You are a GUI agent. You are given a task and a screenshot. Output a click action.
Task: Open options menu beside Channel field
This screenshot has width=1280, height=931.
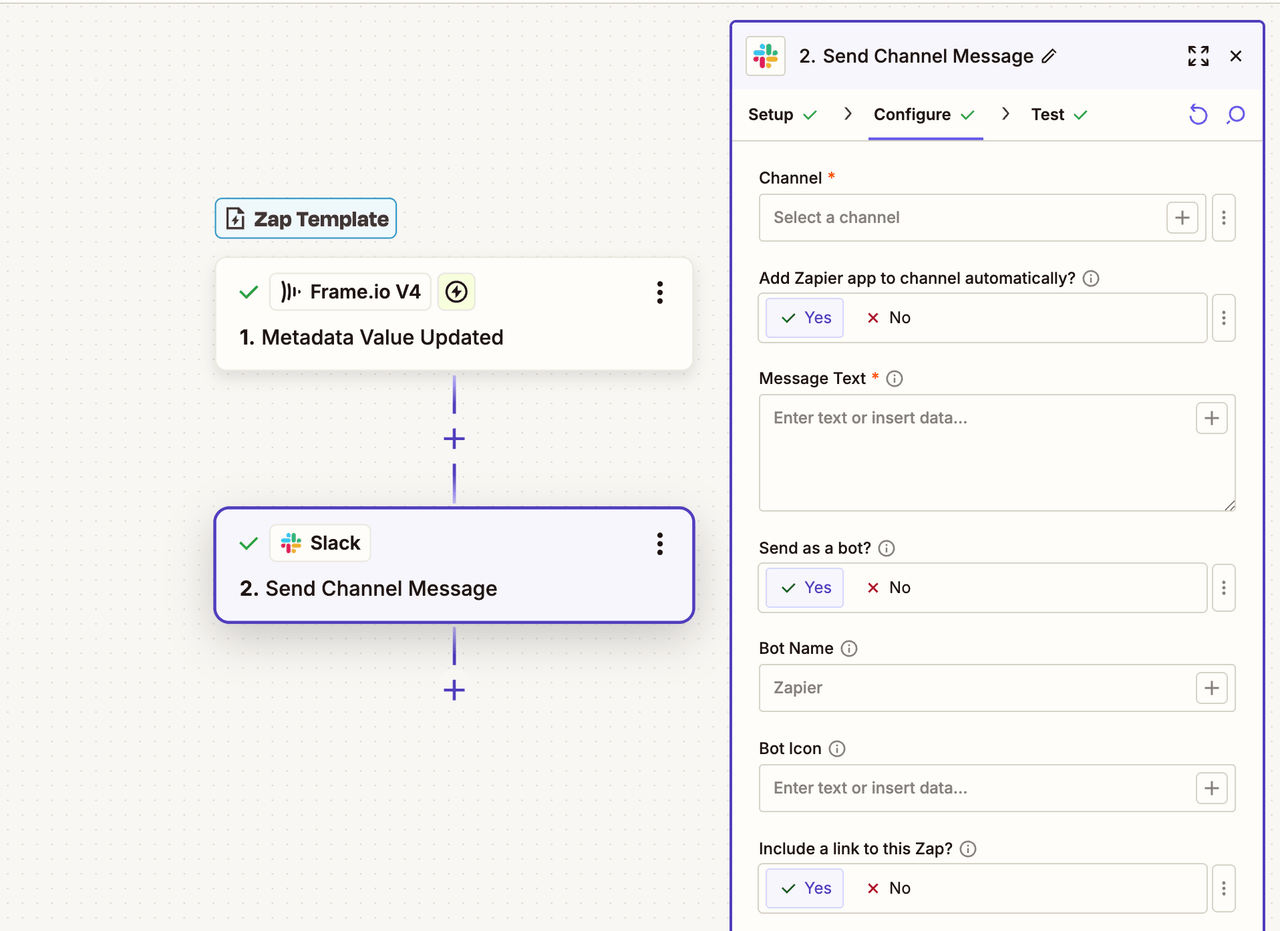[x=1223, y=218]
